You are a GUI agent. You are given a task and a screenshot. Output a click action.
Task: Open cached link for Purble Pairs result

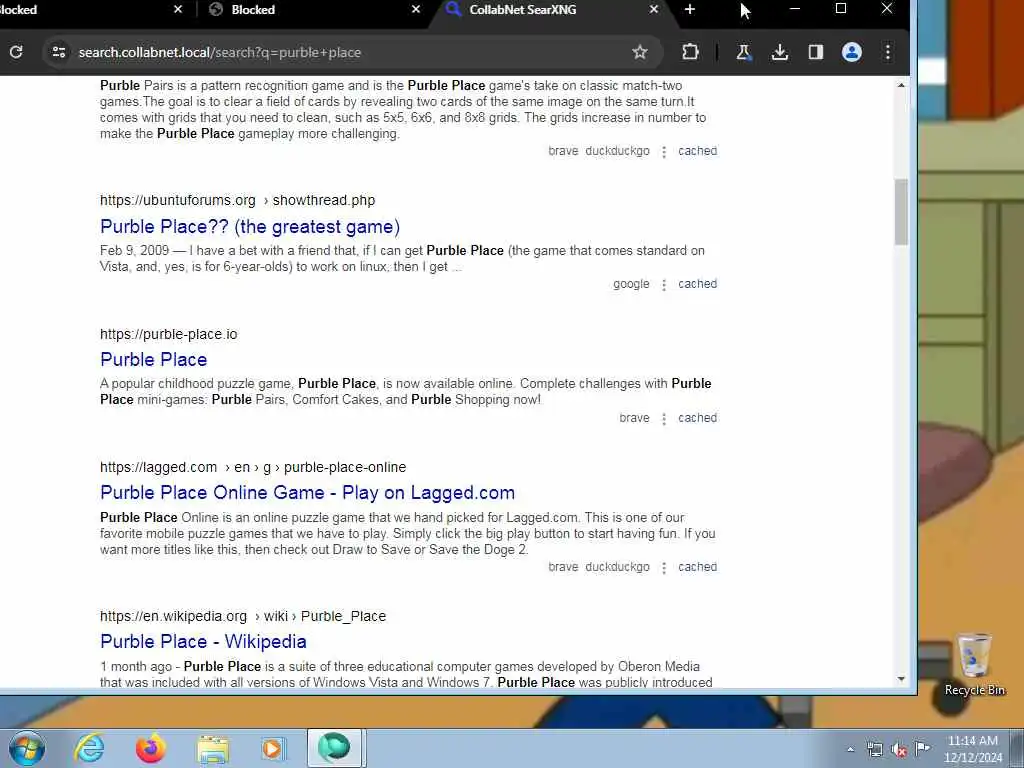697,151
